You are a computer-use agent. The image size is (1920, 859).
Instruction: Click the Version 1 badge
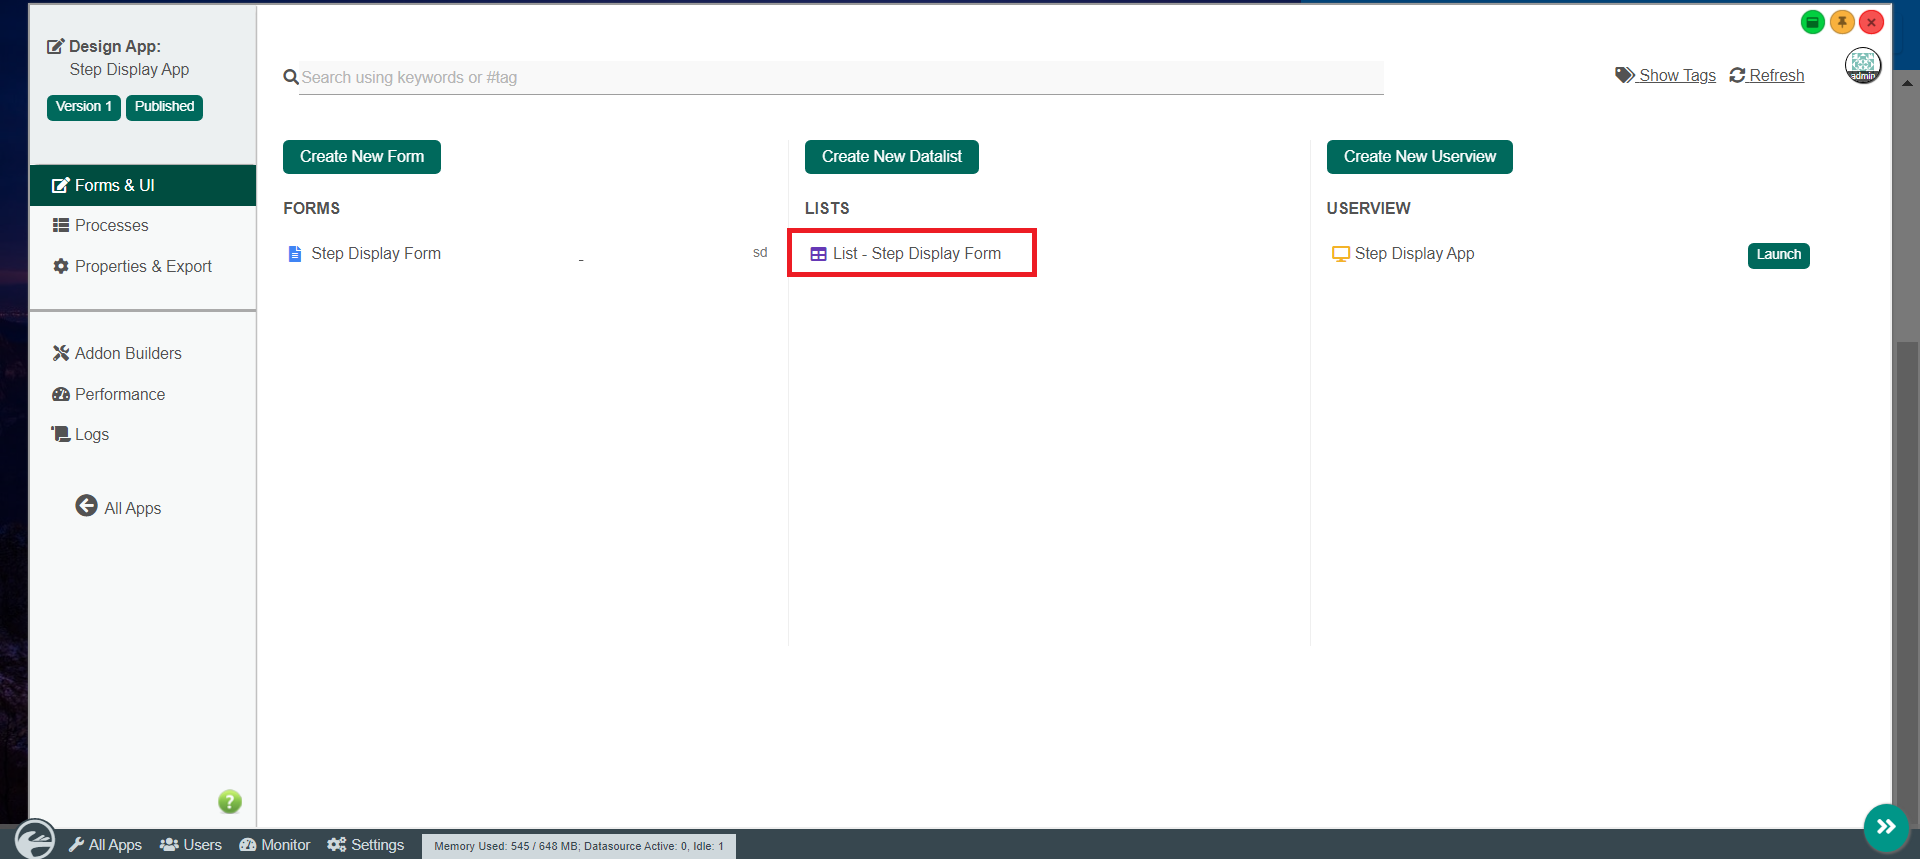[x=84, y=107]
